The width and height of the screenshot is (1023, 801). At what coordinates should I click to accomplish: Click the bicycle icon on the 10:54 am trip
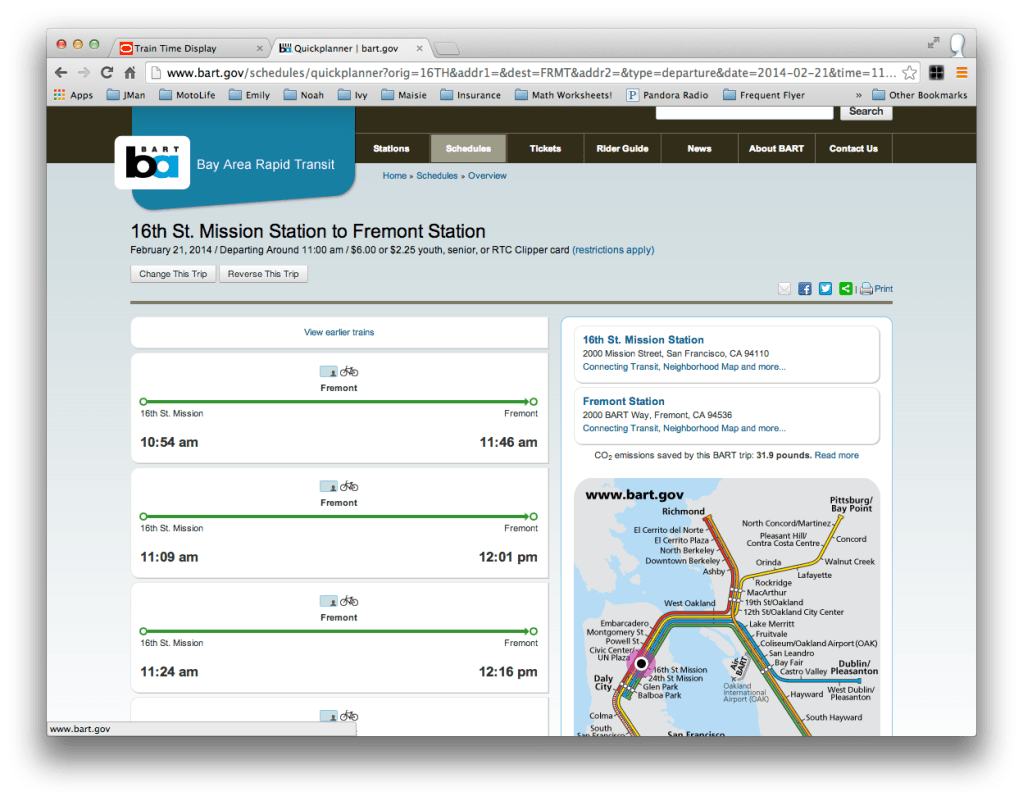tap(348, 371)
